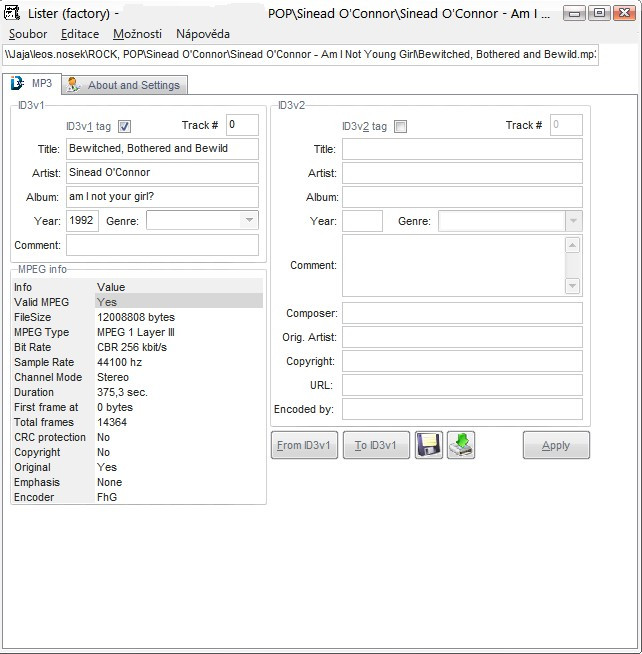Click the Info column header
The width and height of the screenshot is (642, 654).
[x=53, y=287]
